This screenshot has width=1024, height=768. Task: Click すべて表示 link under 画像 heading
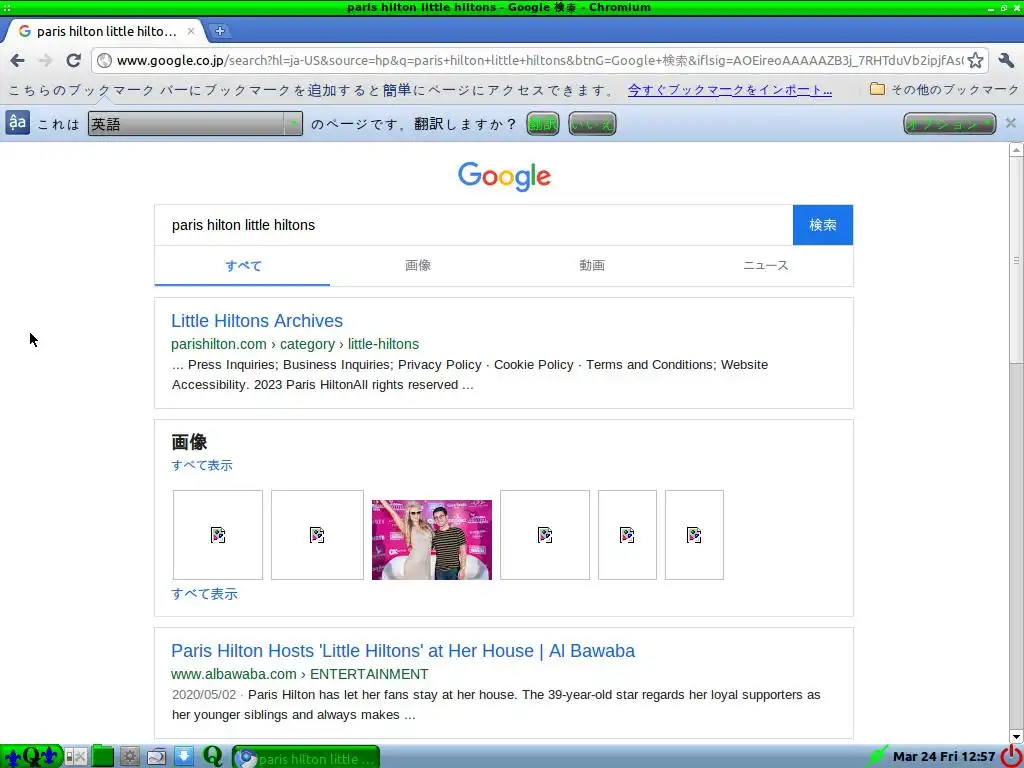point(202,465)
